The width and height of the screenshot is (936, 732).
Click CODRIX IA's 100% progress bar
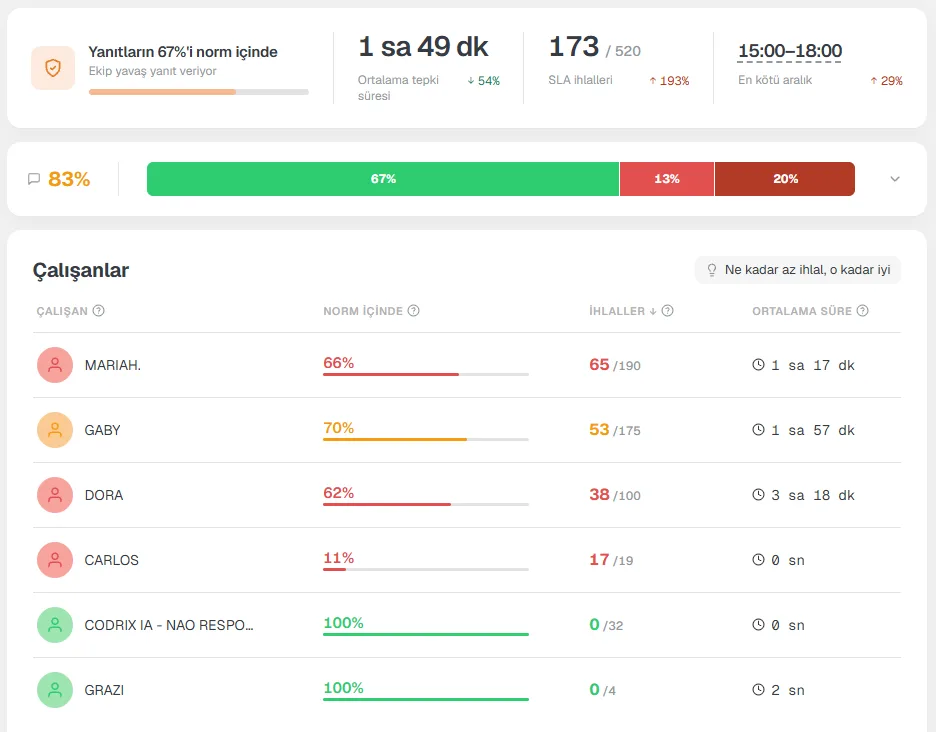[426, 635]
